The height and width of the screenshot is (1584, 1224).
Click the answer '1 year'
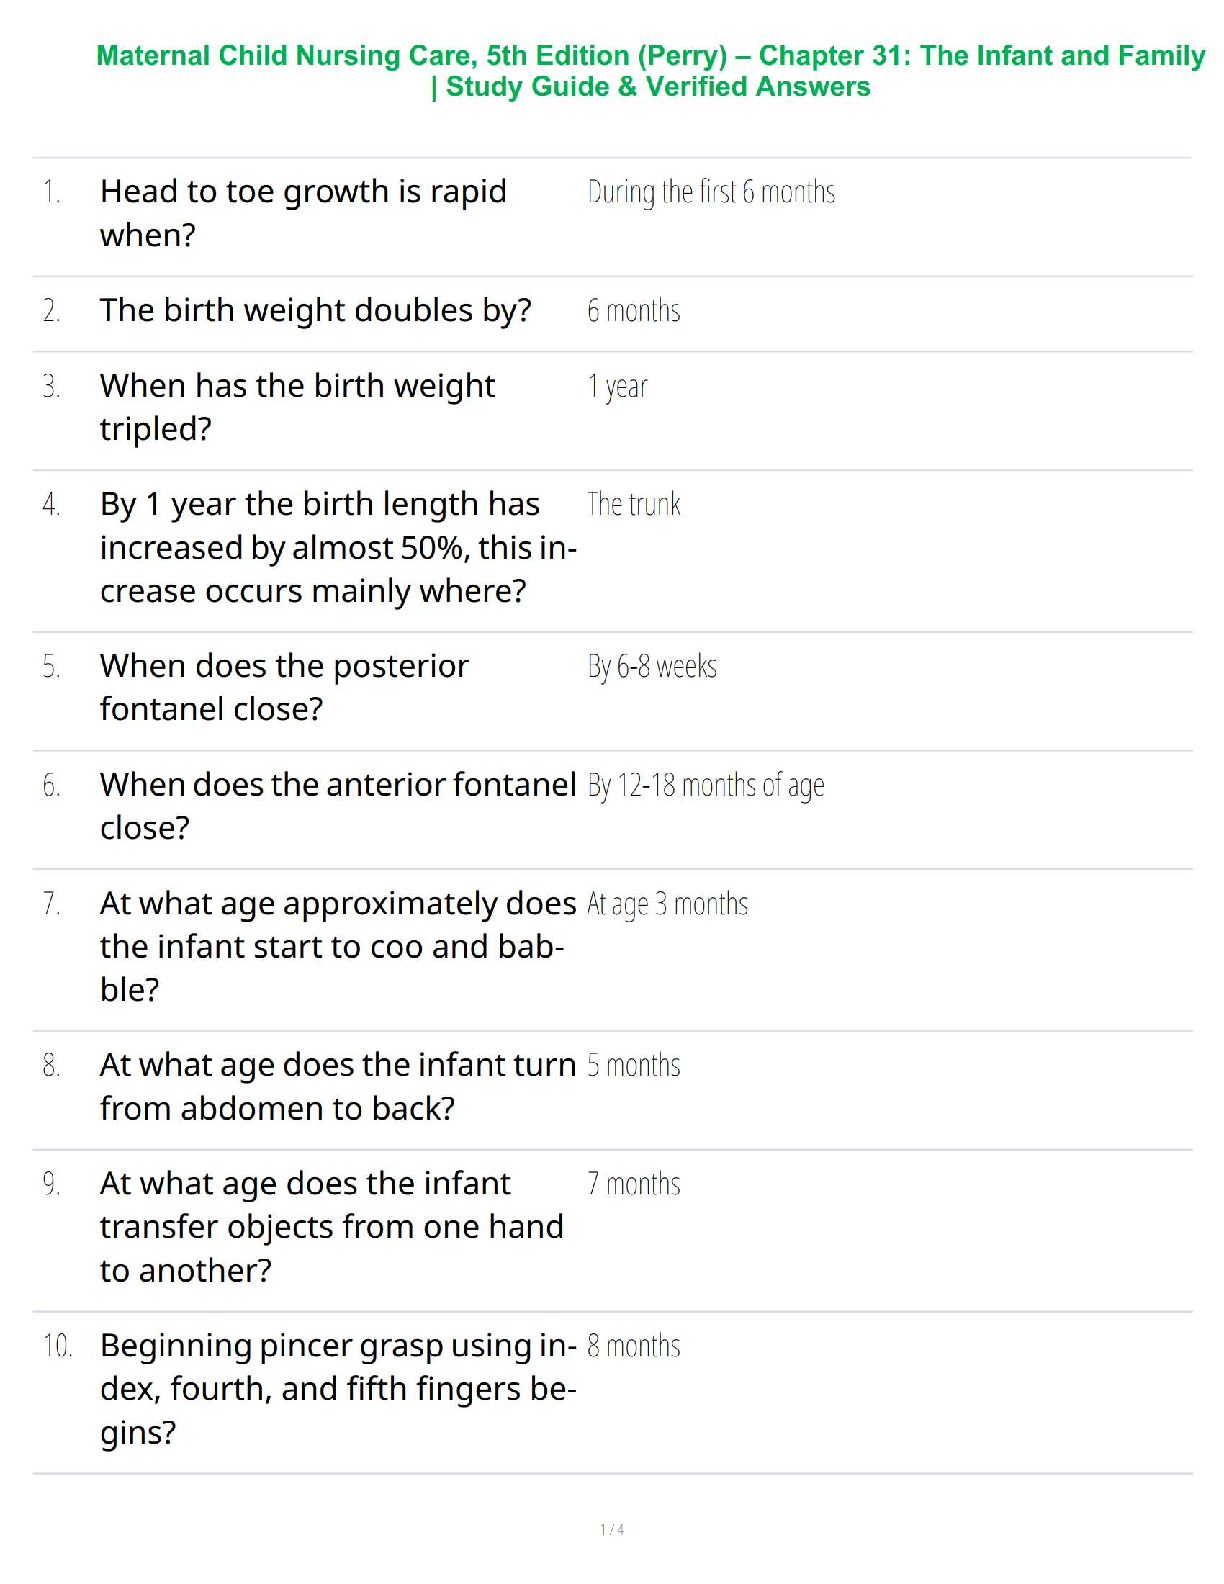click(x=617, y=386)
